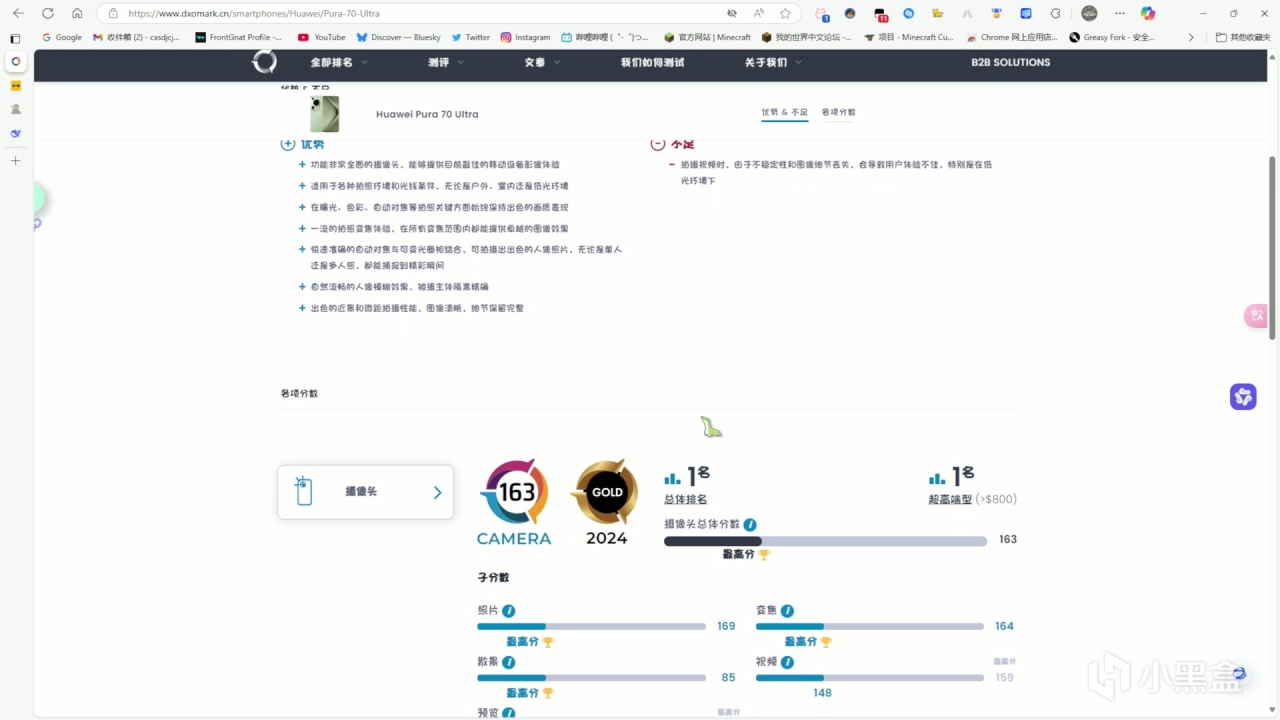Image resolution: width=1280 pixels, height=720 pixels.
Task: Open the Twitter bookmark
Action: (x=471, y=37)
